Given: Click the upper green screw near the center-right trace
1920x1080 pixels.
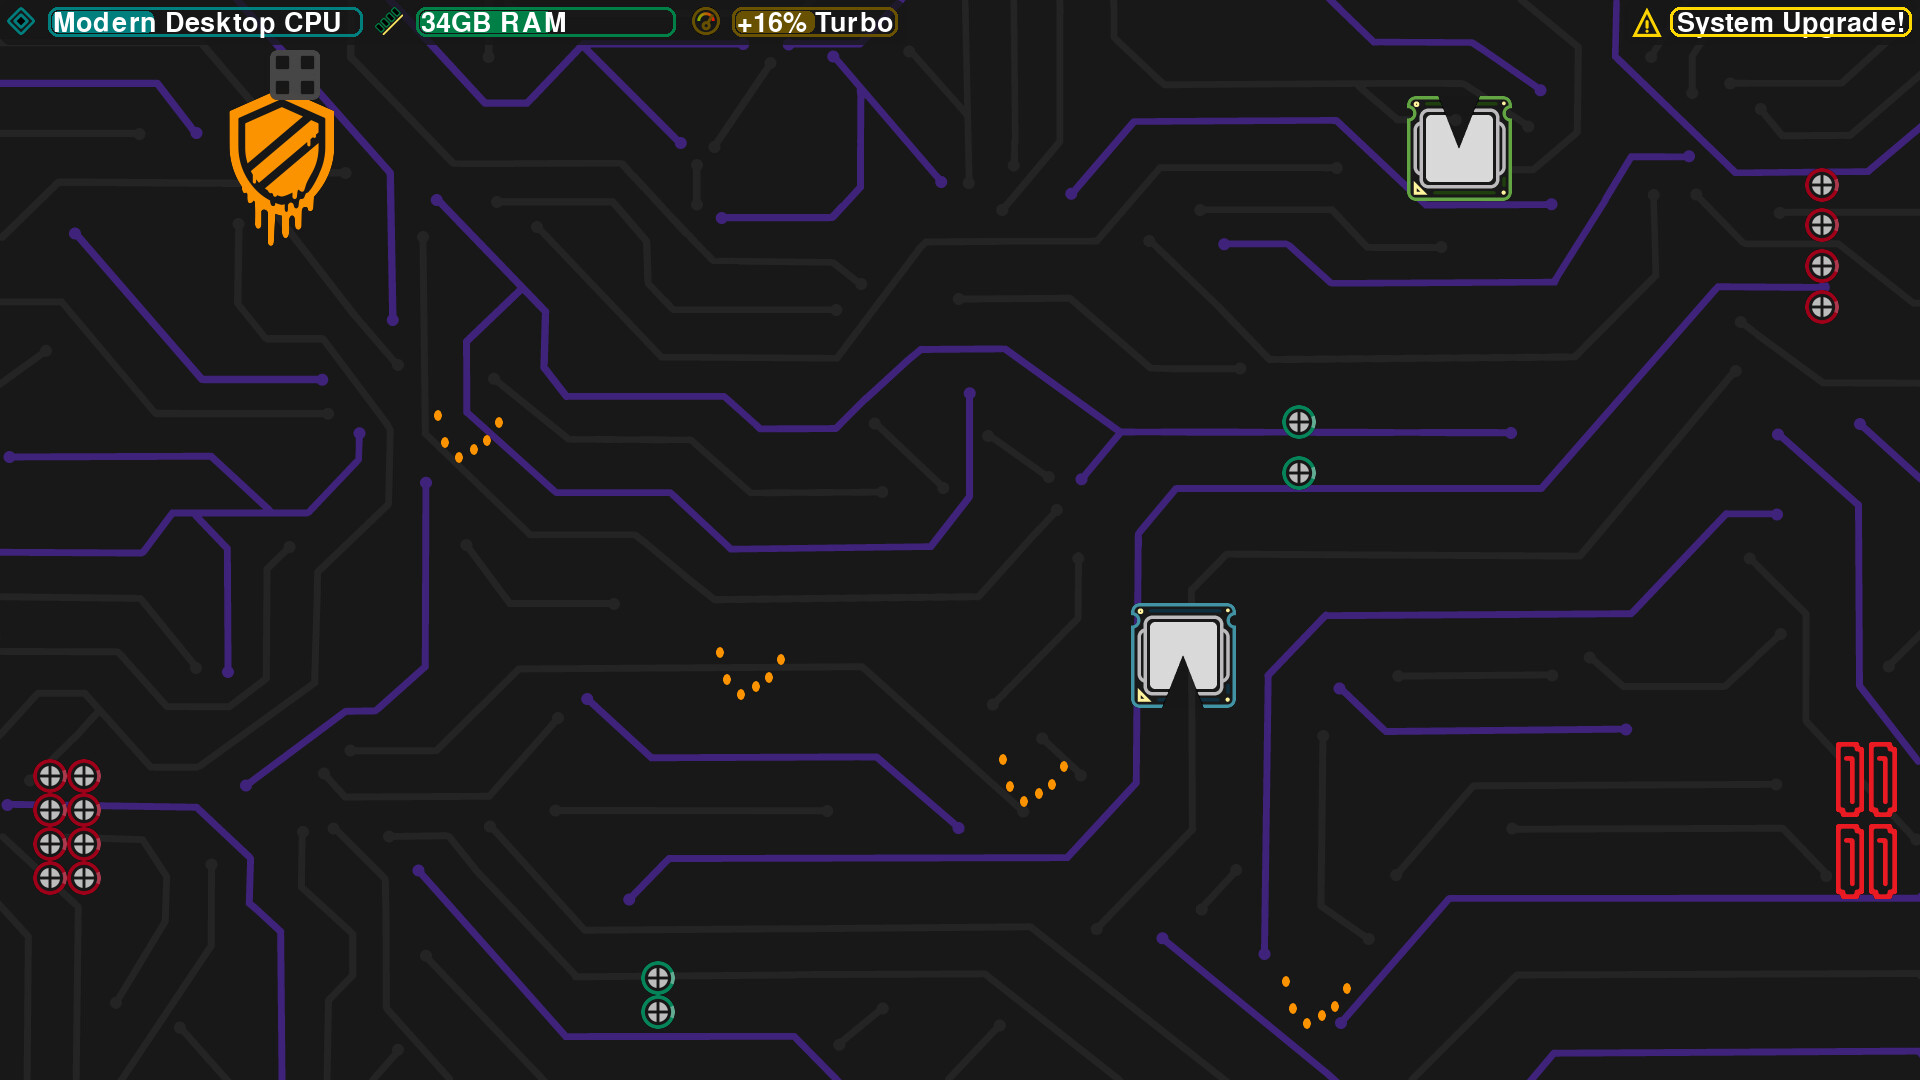Looking at the screenshot, I should tap(1299, 422).
